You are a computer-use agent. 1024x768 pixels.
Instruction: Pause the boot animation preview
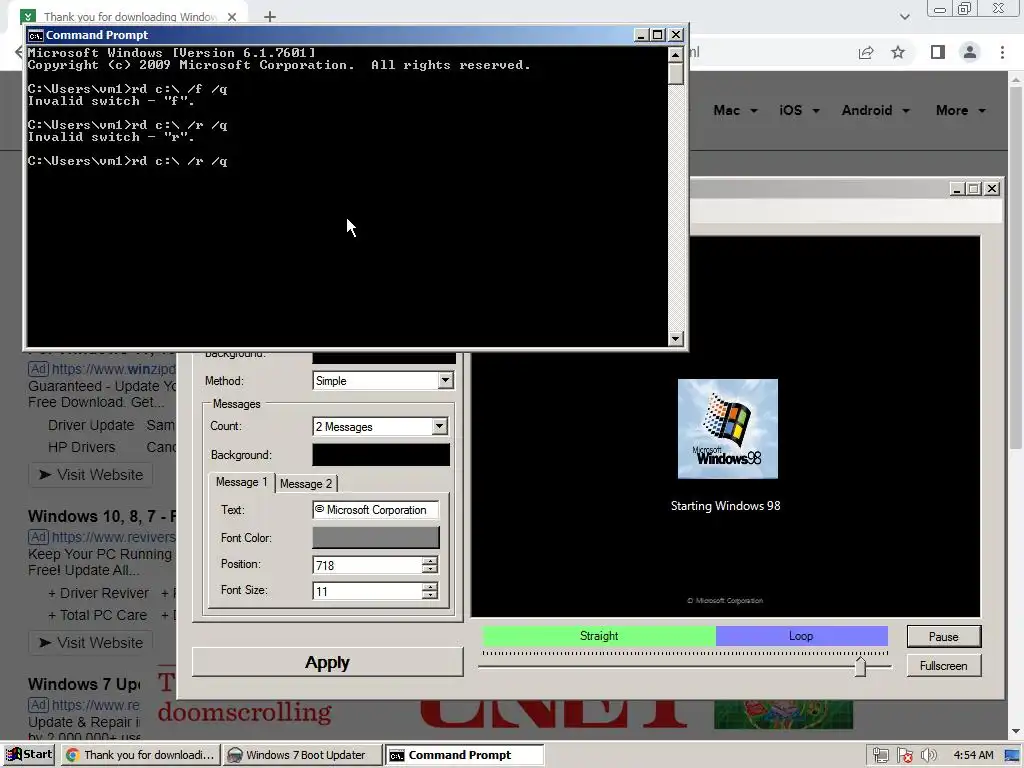tap(943, 637)
